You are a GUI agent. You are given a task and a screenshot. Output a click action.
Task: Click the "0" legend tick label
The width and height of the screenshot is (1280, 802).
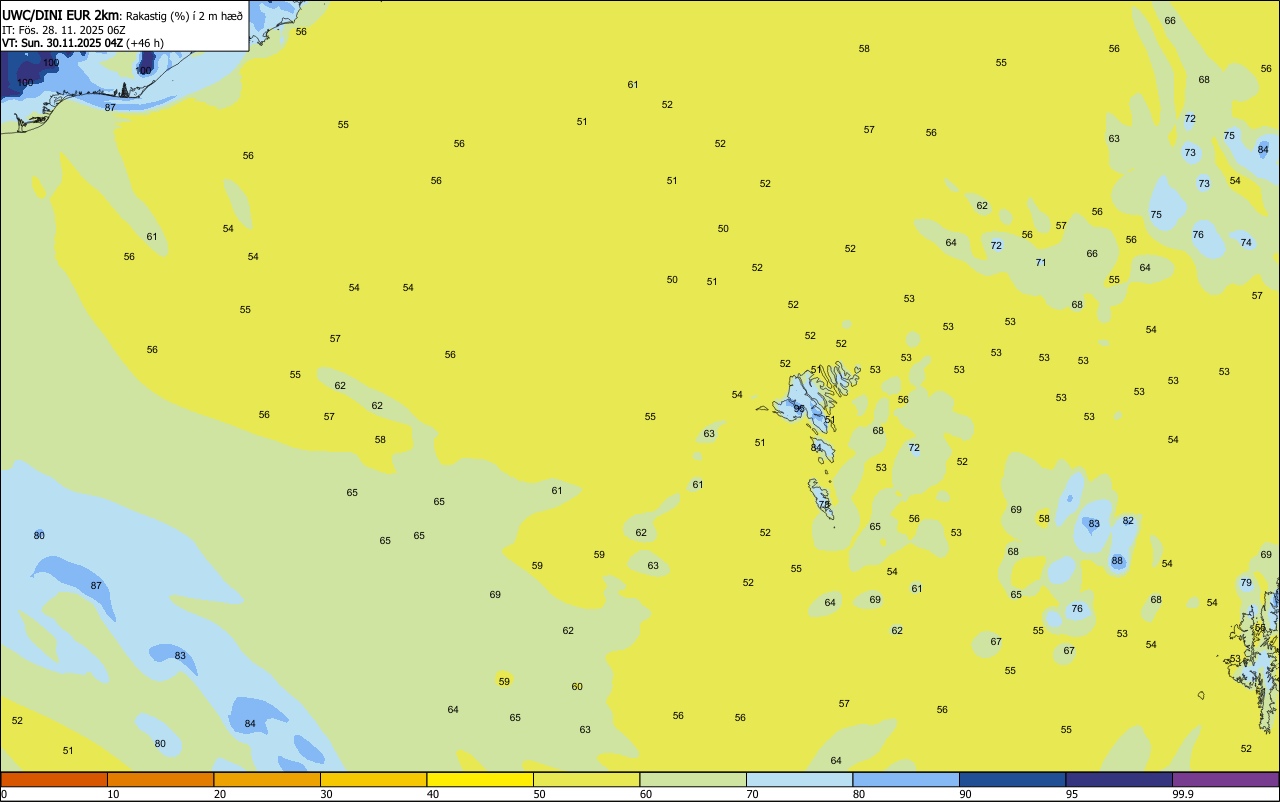(x=4, y=794)
